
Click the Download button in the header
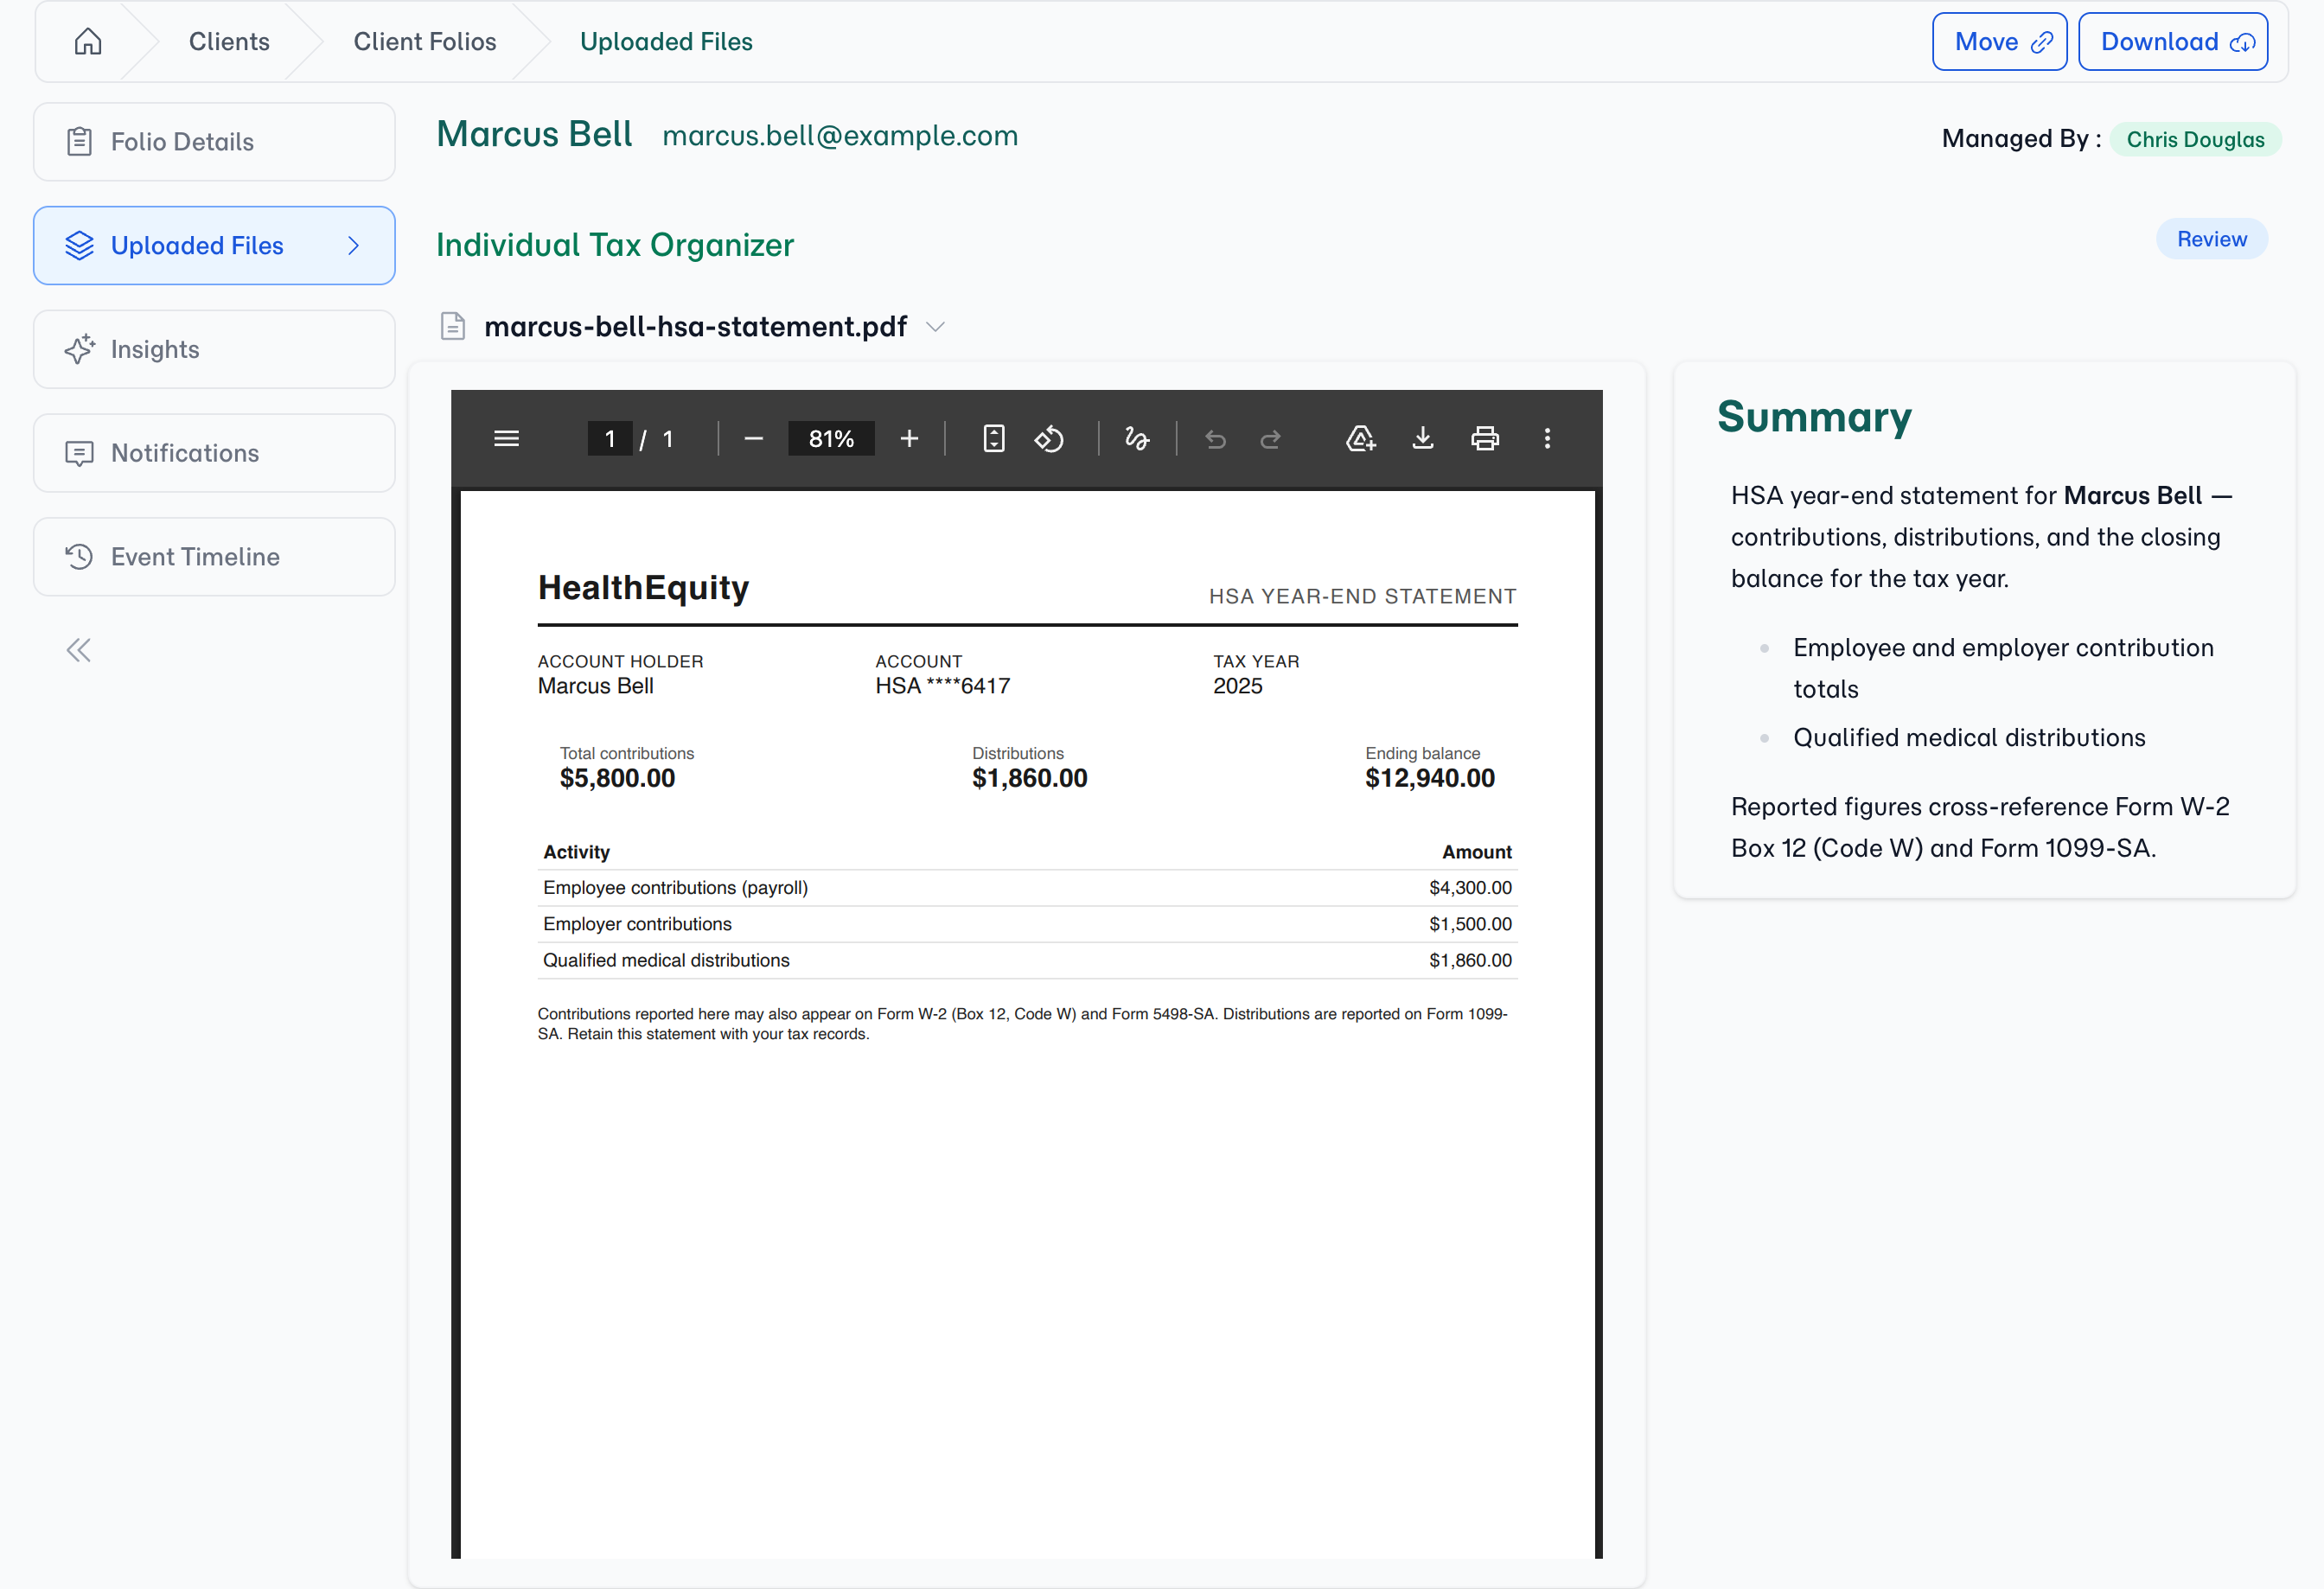tap(2172, 42)
